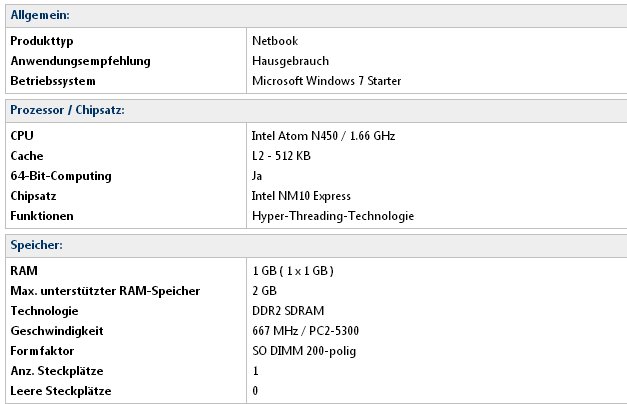The width and height of the screenshot is (627, 404).
Task: Select the Anwendungsempfehlung row label
Action: coord(80,61)
